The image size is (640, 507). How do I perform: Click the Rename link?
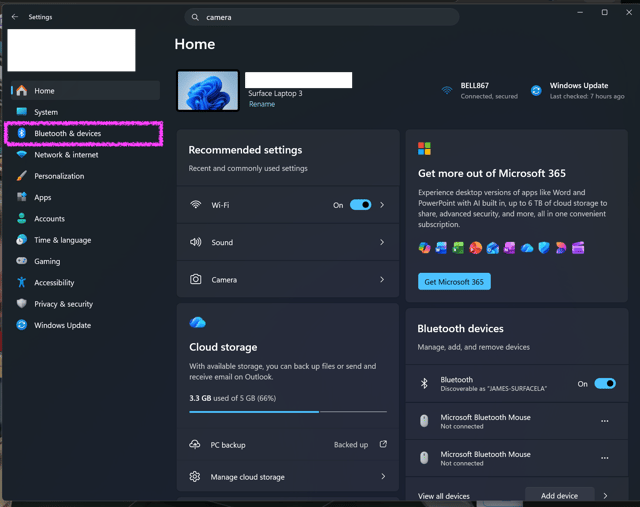262,104
